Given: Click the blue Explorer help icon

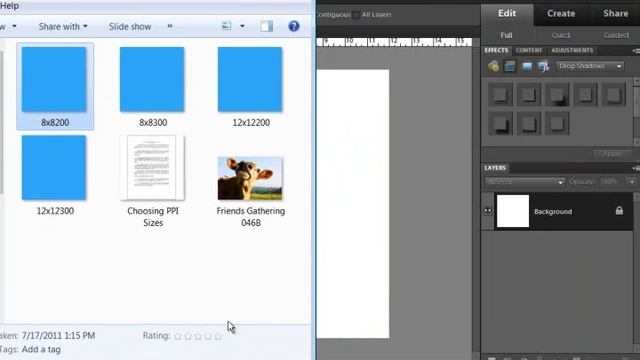Looking at the screenshot, I should (294, 26).
